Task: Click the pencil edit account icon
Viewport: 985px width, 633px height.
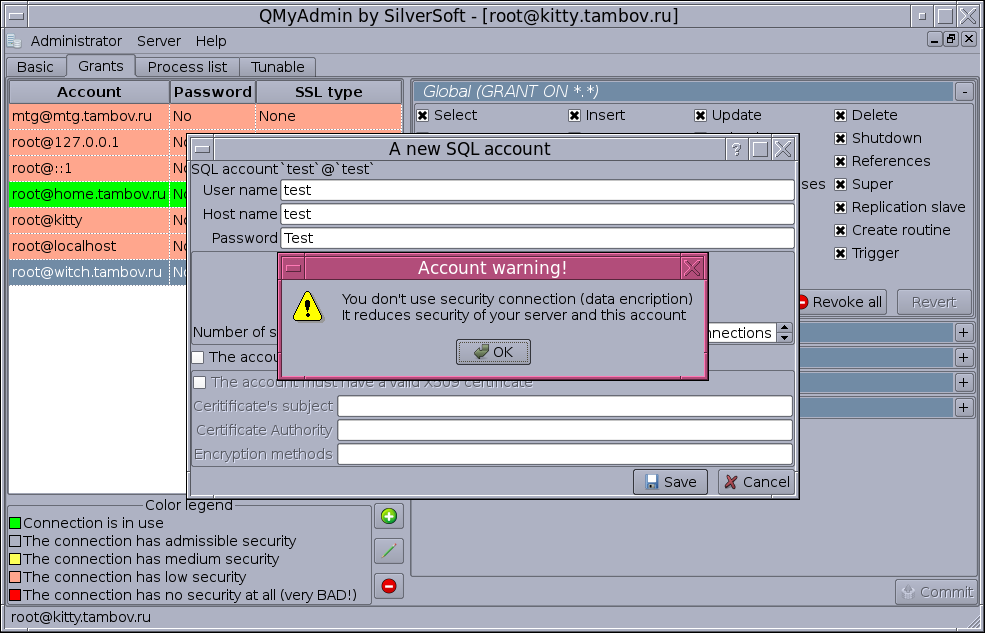Action: (x=389, y=551)
